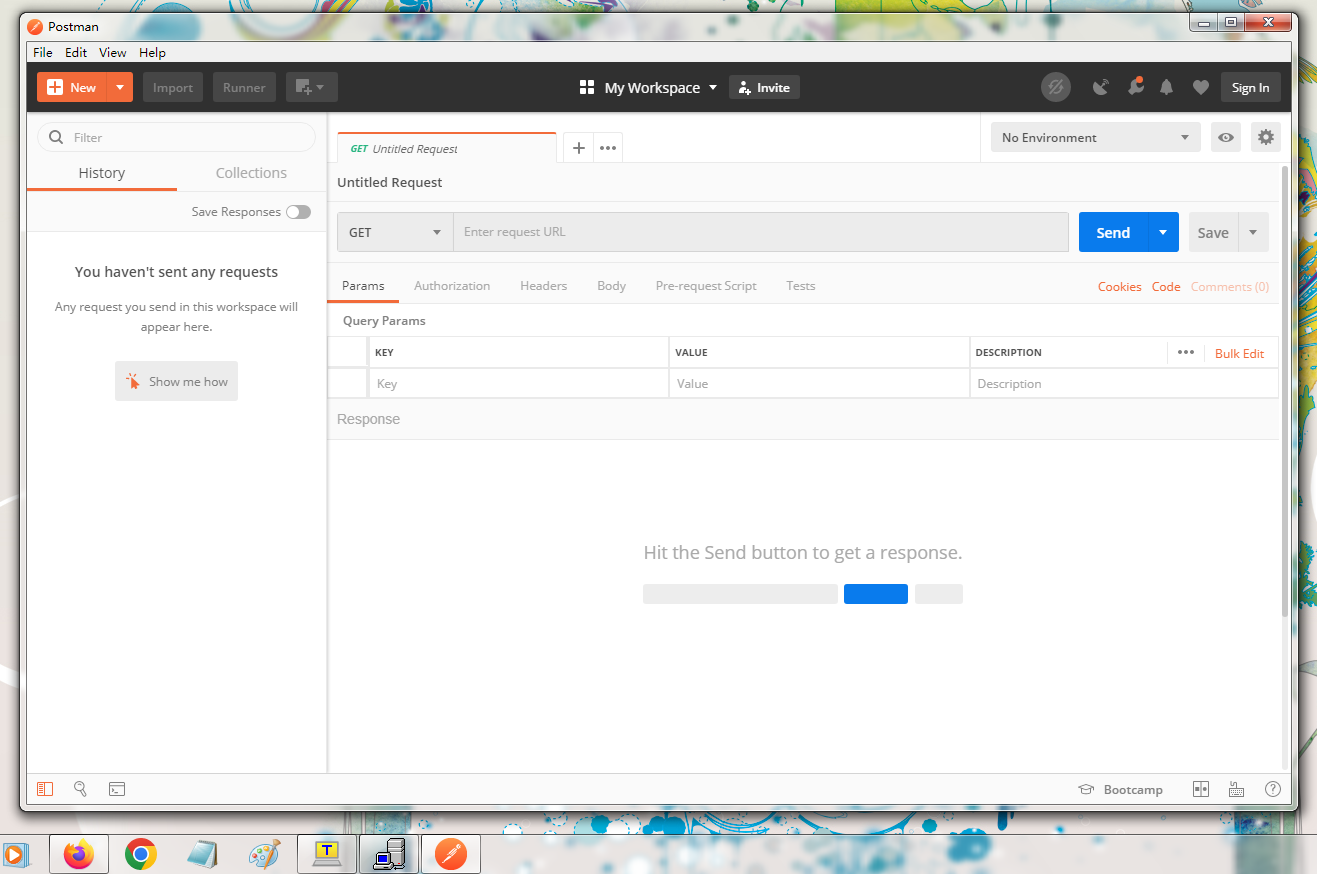This screenshot has height=874, width=1317.
Task: Open the tab options ellipsis menu
Action: (x=608, y=148)
